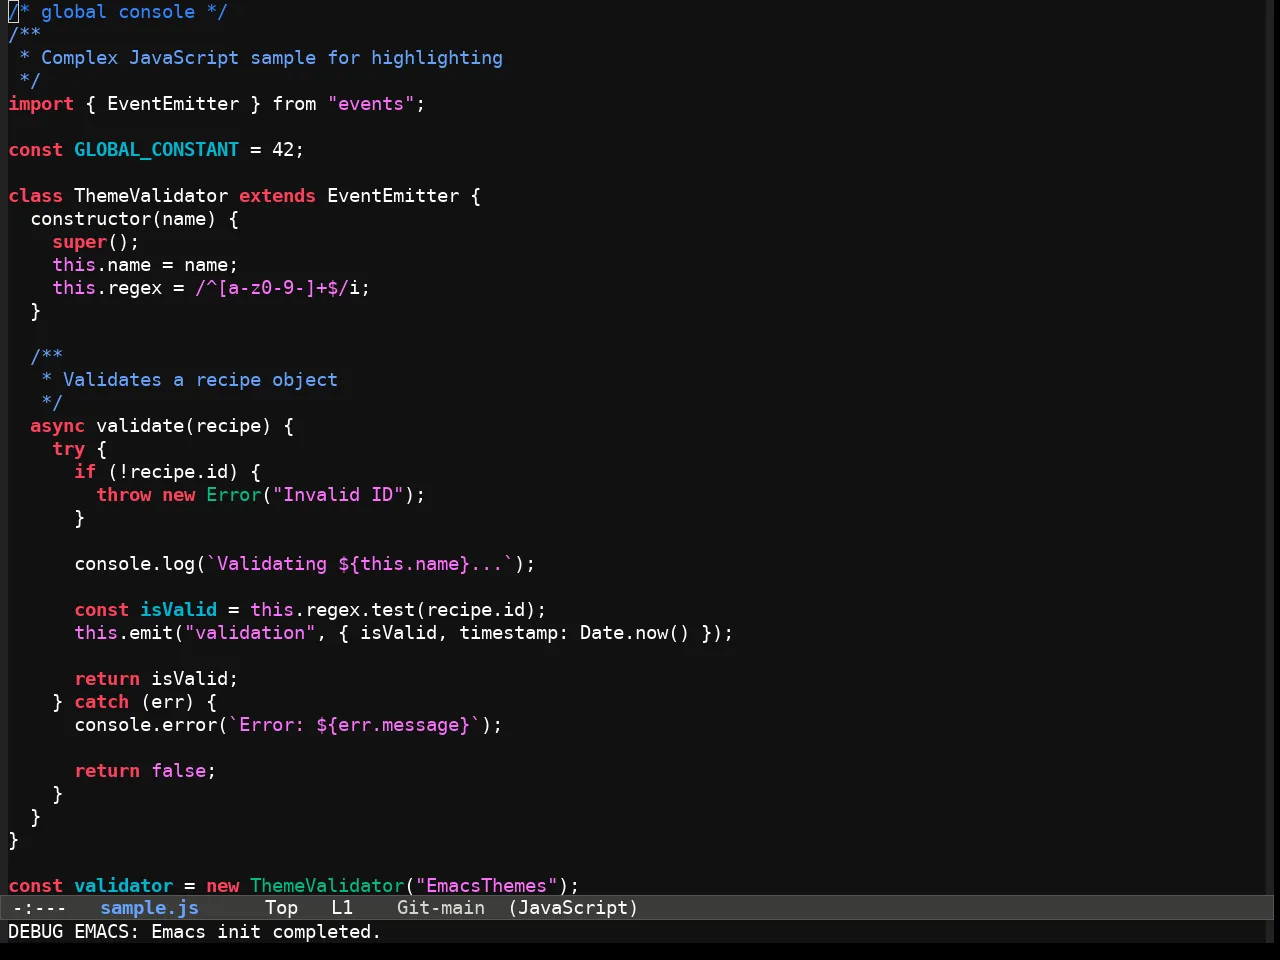Screen dimensions: 1280x960
Task: Click the (JavaScript) major mode indicator
Action: 573,908
